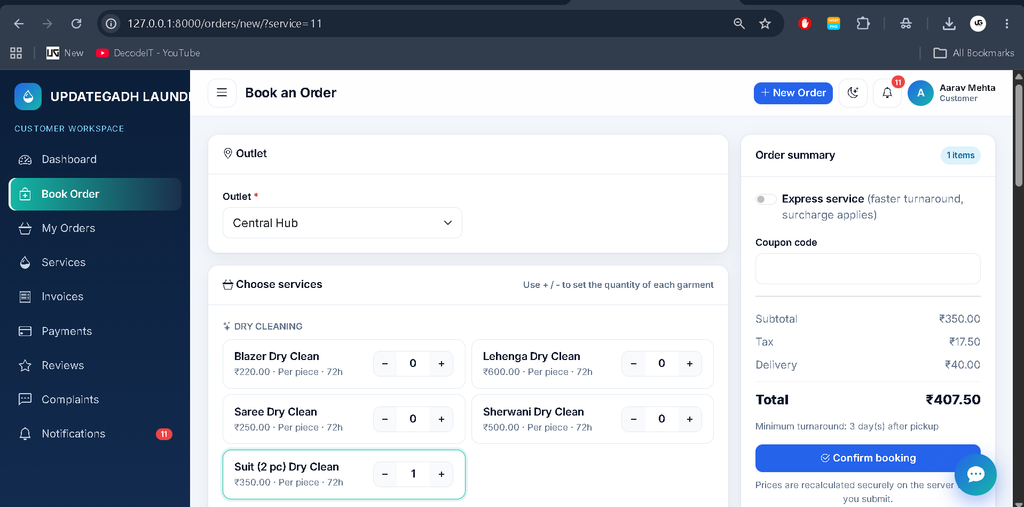The width and height of the screenshot is (1024, 507).
Task: Bookmark this page with the star
Action: 765,24
